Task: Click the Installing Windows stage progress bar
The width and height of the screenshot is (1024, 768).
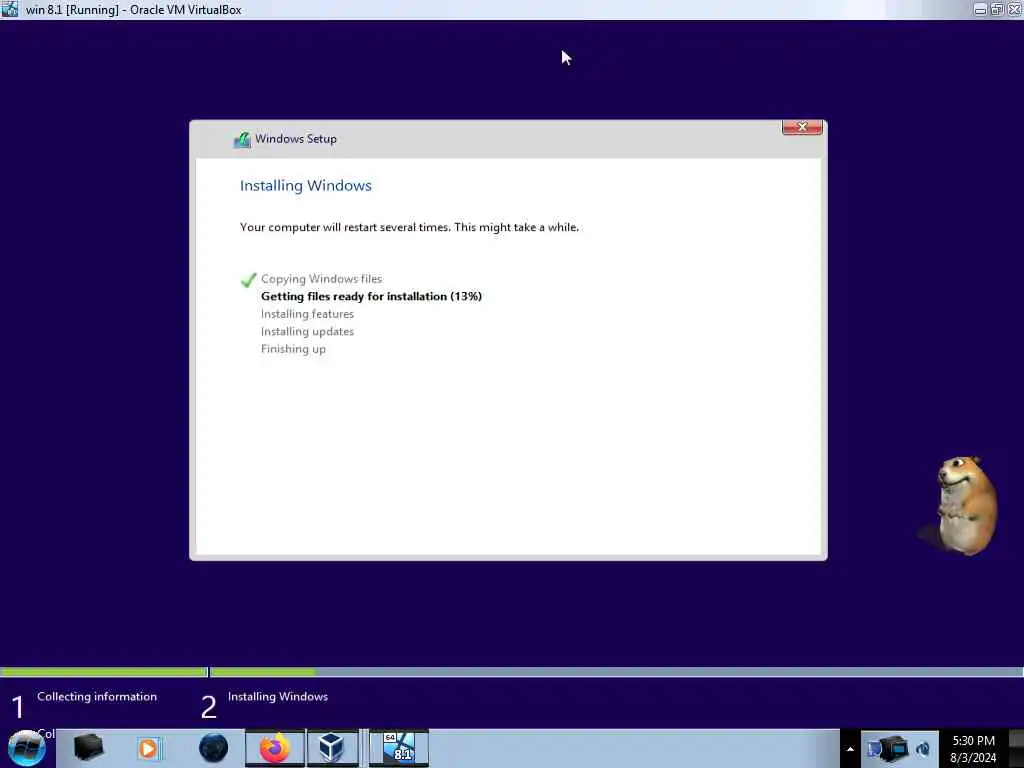Action: tap(616, 672)
